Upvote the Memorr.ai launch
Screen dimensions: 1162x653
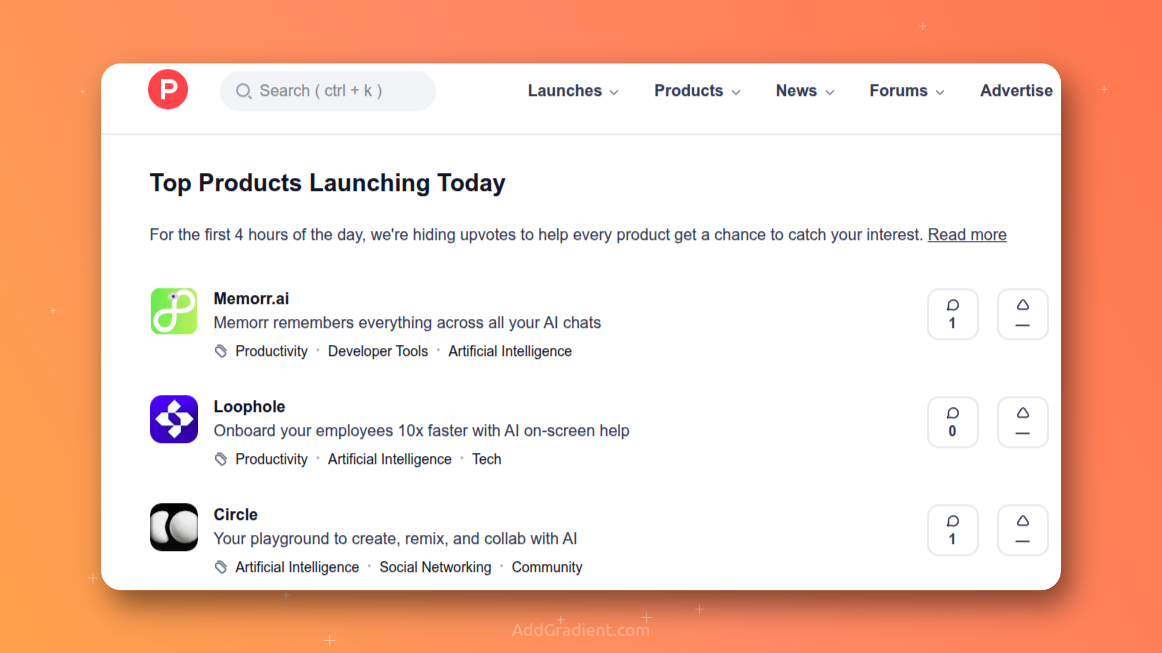pyautogui.click(x=1022, y=313)
